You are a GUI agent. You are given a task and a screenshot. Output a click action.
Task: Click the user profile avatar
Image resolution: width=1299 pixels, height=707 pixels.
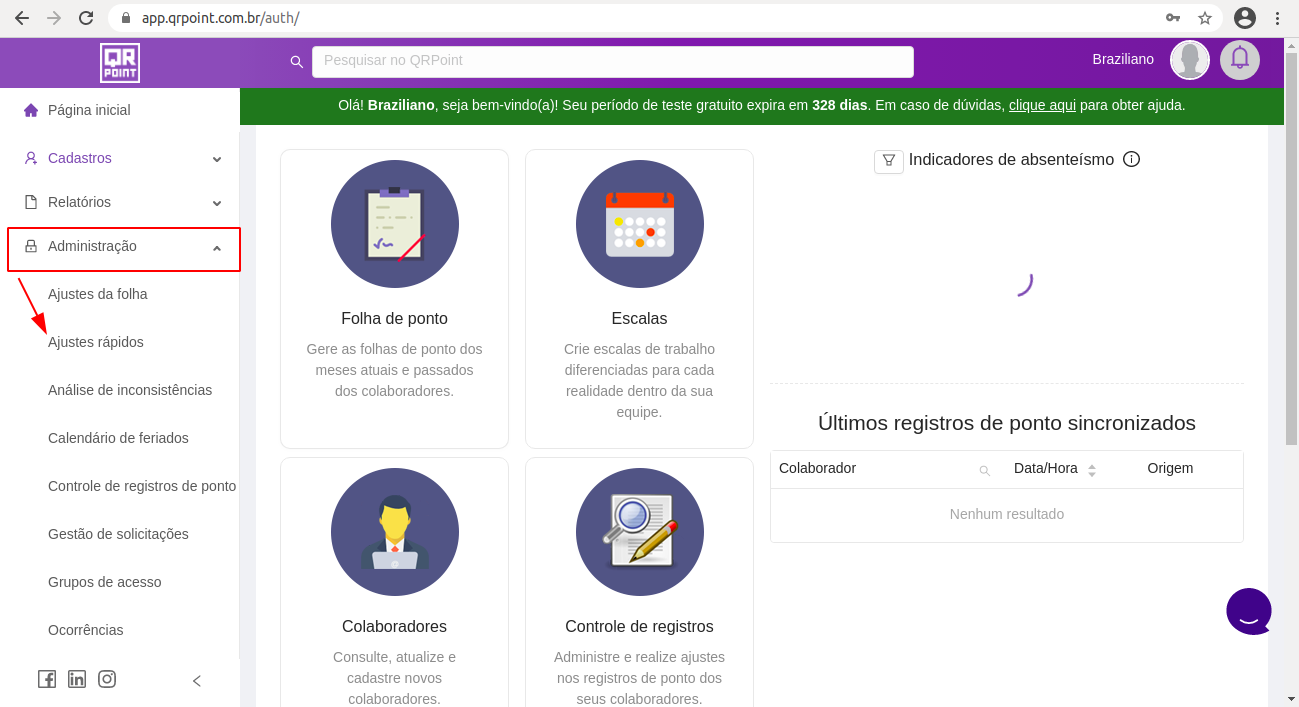pyautogui.click(x=1190, y=60)
